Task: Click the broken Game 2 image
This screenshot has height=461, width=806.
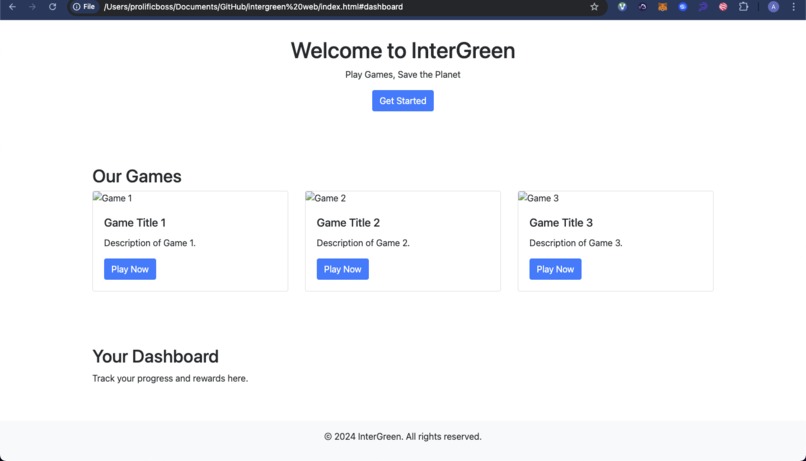Action: [326, 198]
